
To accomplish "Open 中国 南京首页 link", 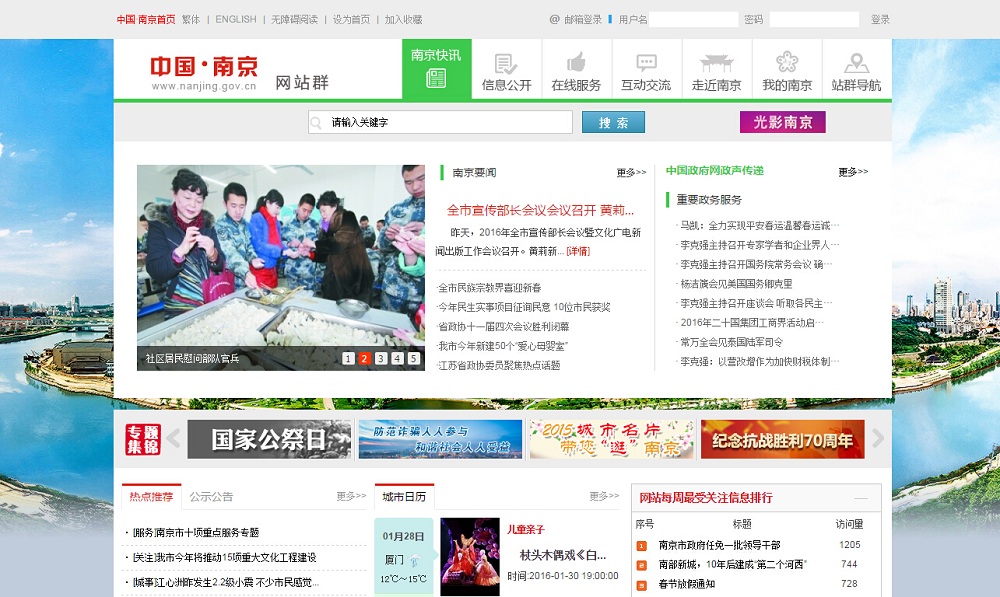I will pyautogui.click(x=146, y=20).
